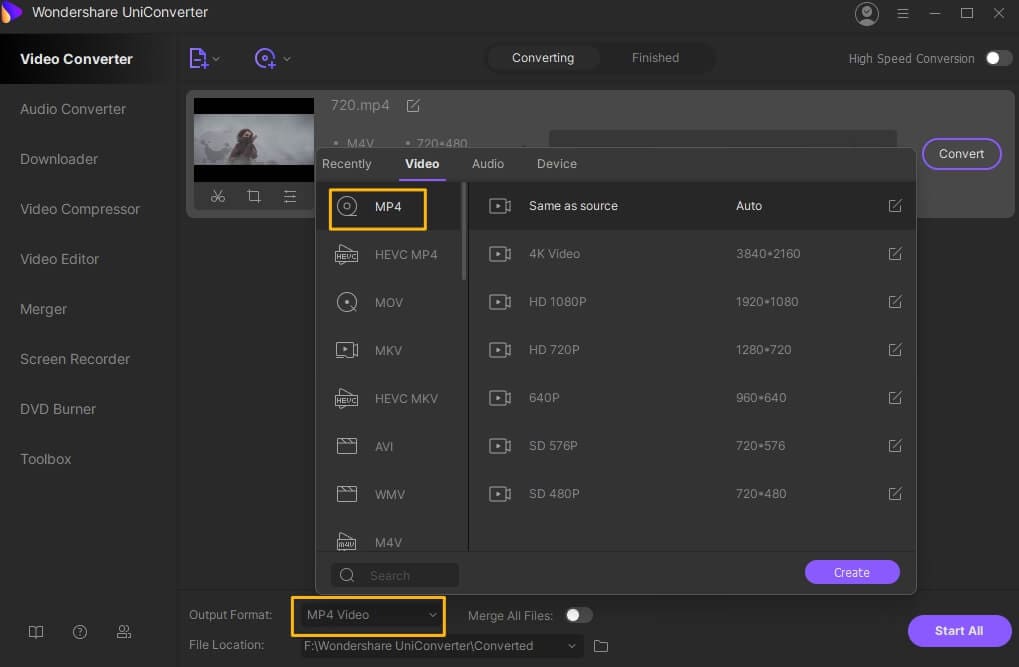Click the Load DVD disc icon
Image resolution: width=1019 pixels, height=667 pixels.
(x=265, y=59)
